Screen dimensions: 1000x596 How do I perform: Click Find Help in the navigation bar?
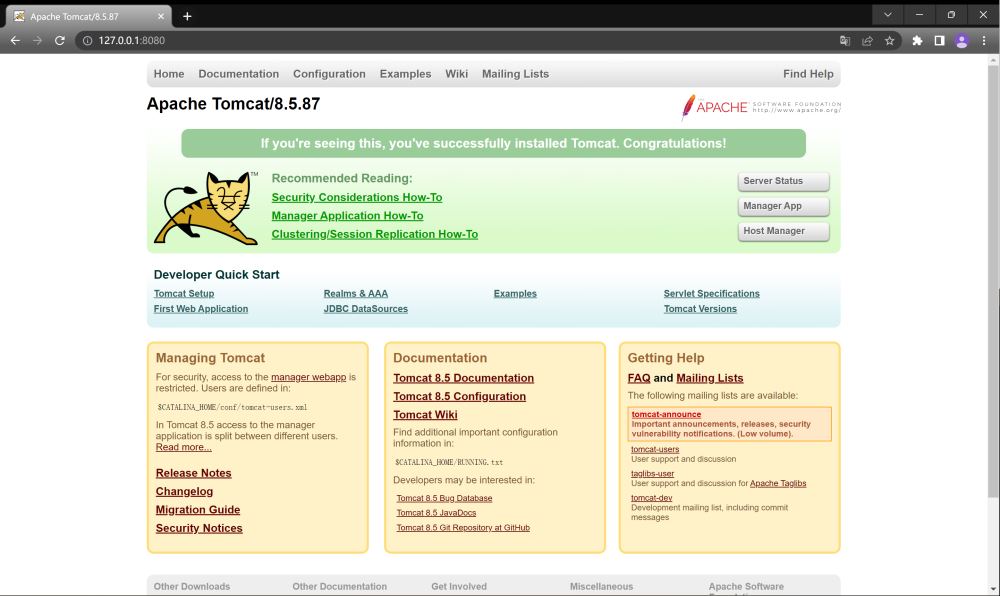click(x=808, y=74)
